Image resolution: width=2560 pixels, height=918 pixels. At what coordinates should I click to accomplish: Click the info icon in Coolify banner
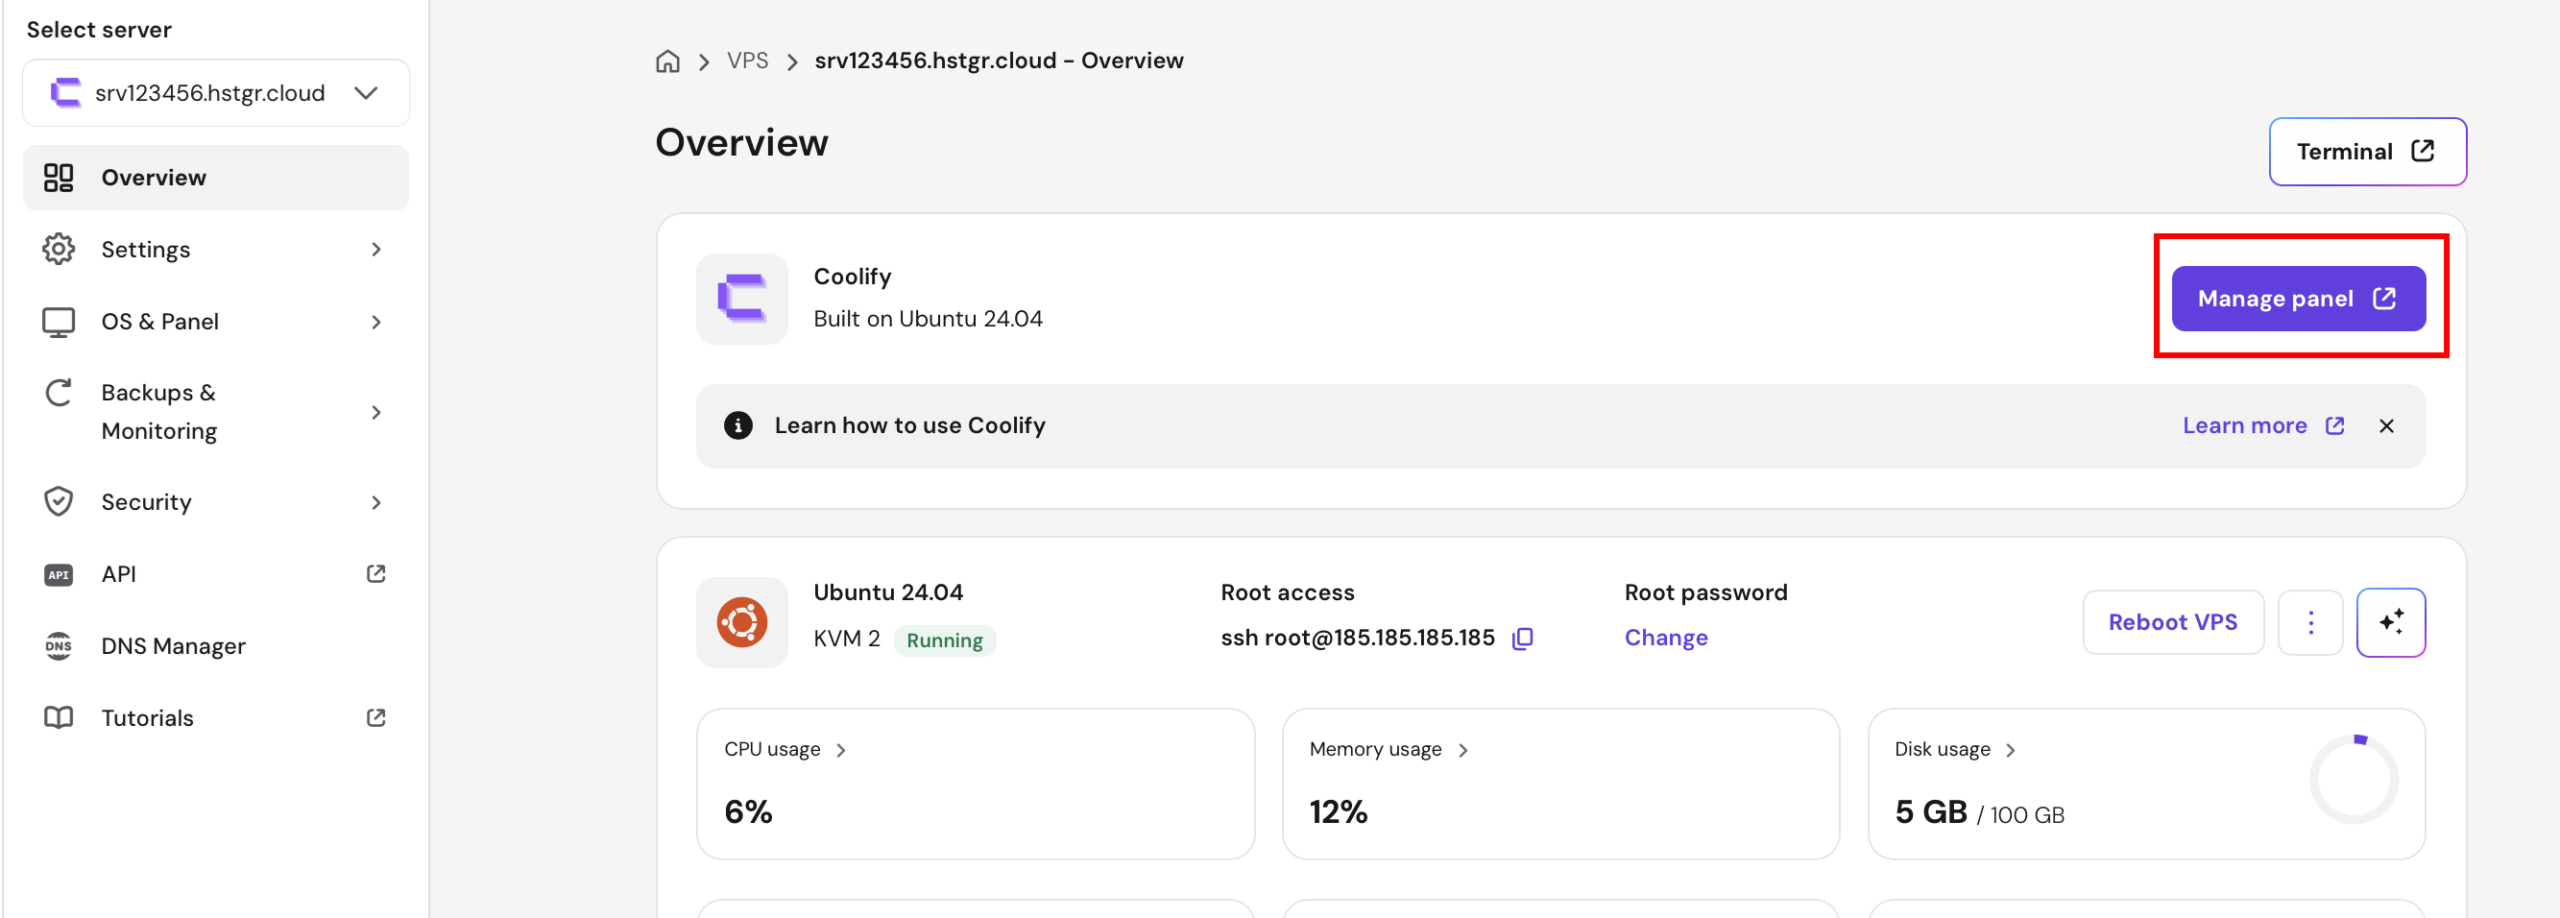[x=738, y=426]
